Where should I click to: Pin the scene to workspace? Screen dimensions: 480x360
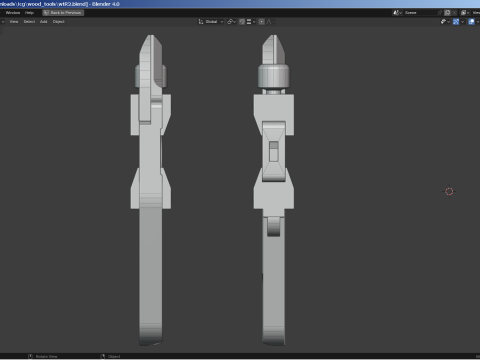click(440, 13)
